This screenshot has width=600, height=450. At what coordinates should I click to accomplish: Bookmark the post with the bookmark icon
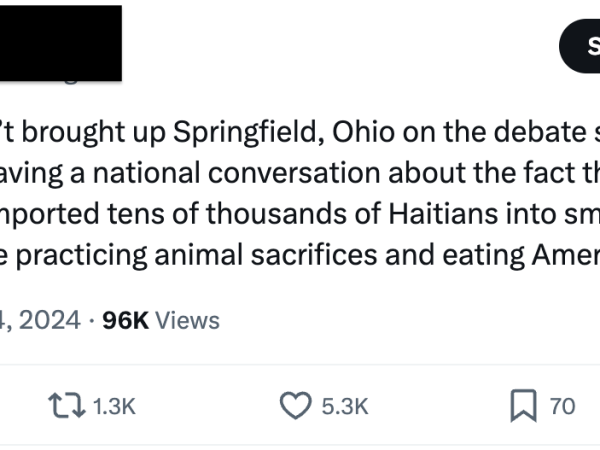(x=523, y=406)
